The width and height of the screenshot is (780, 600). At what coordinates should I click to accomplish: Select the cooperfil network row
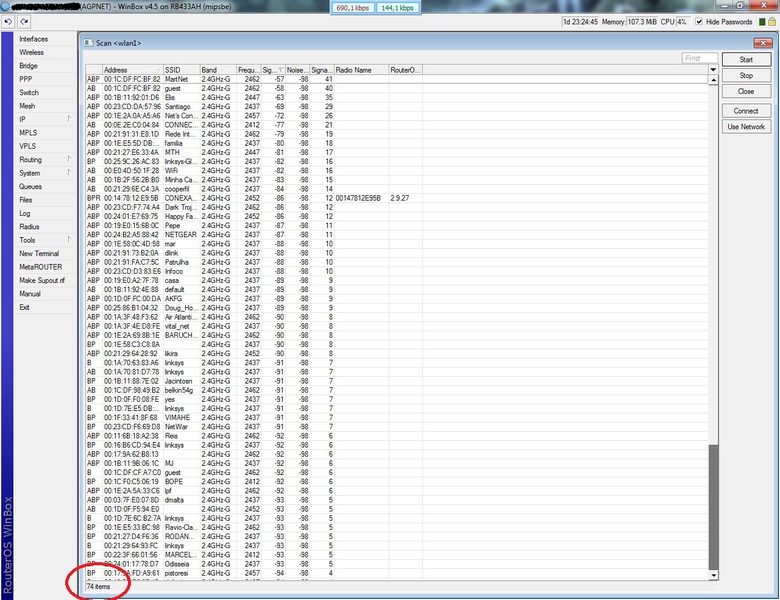tap(396, 189)
